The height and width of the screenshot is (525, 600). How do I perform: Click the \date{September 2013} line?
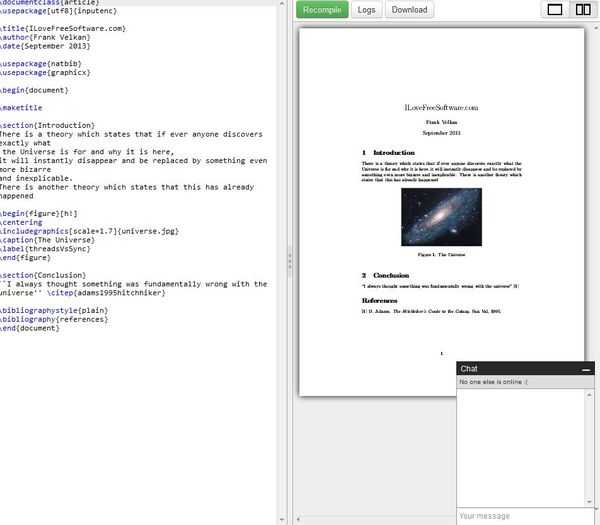click(45, 46)
